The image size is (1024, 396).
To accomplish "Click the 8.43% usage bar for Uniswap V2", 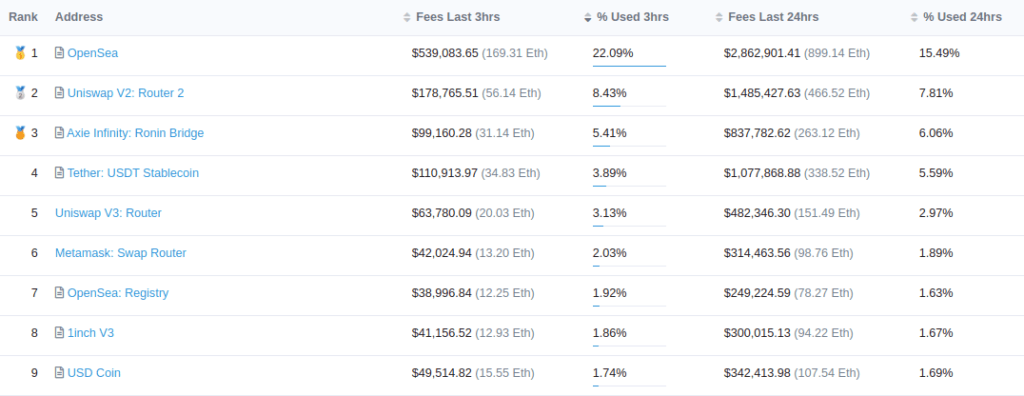I will (x=630, y=106).
